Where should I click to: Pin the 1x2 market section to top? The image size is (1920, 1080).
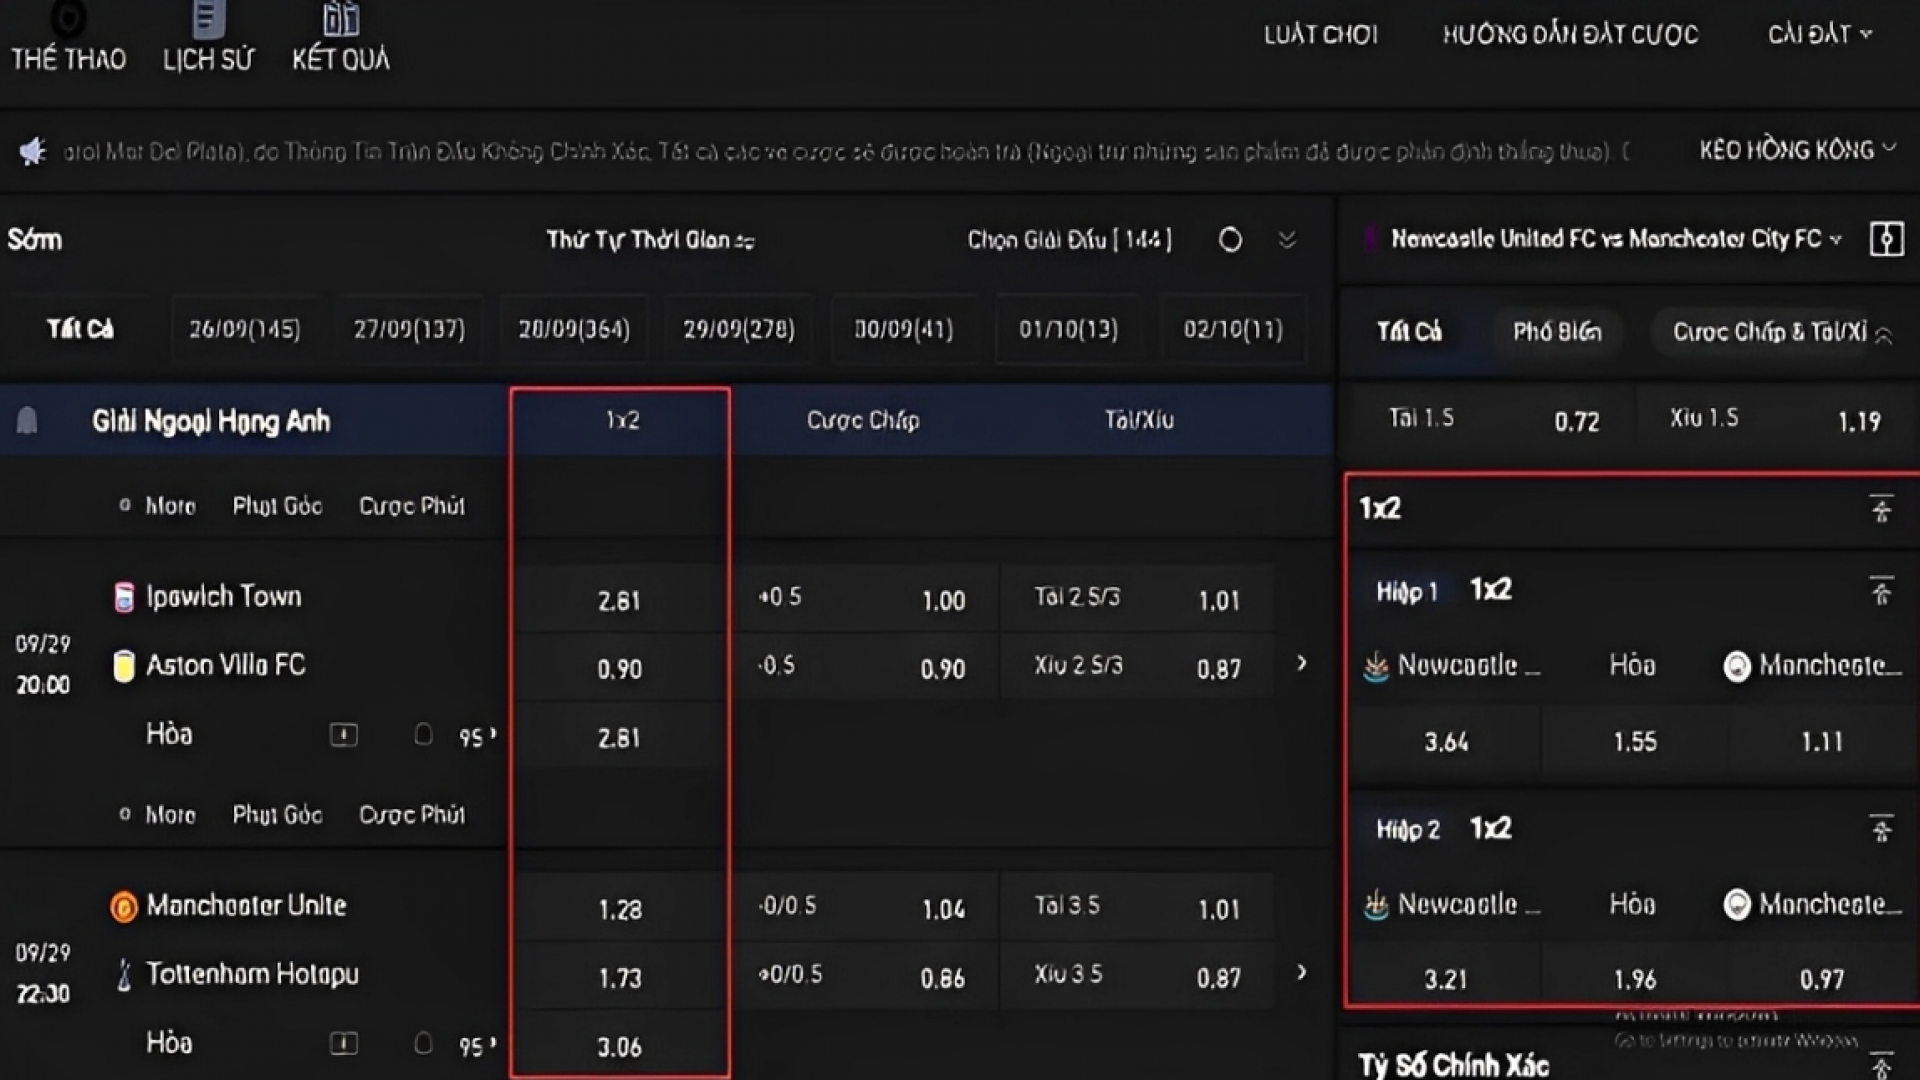tap(1881, 509)
